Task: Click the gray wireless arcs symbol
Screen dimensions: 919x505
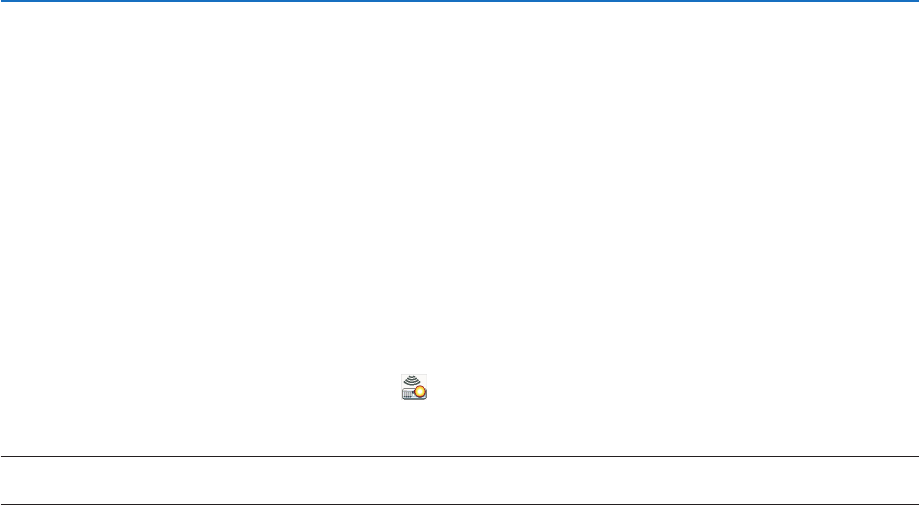Action: coord(413,380)
